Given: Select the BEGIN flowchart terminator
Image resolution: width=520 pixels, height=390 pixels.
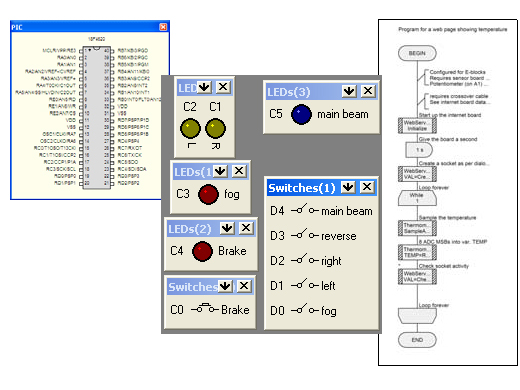Looking at the screenshot, I should 417,53.
